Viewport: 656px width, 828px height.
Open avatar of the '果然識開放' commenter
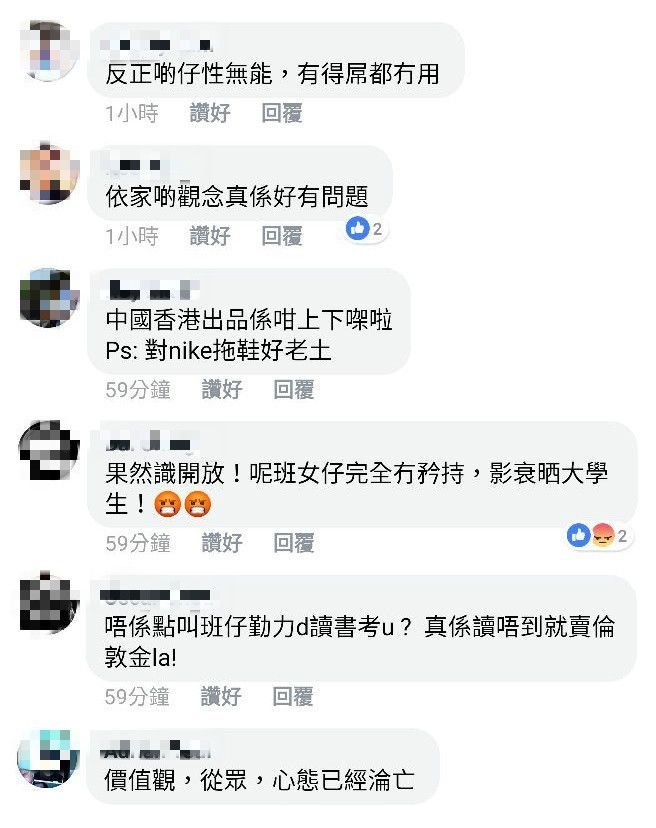(x=49, y=450)
